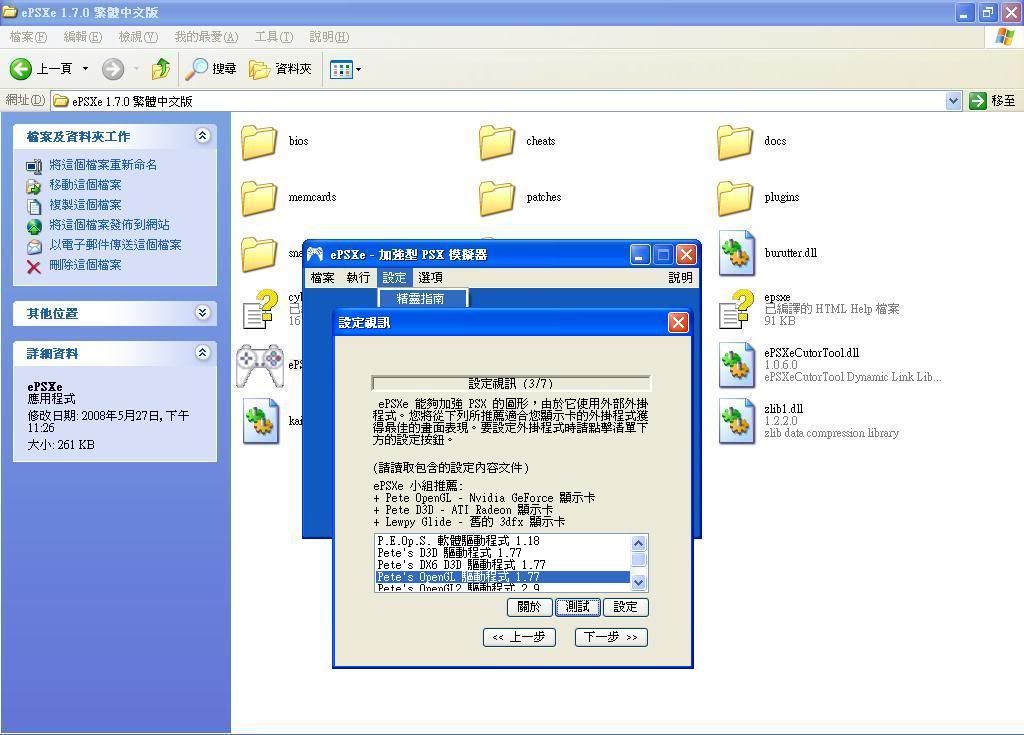Click the plugin list scroll up arrow
Viewport: 1024px width, 735px height.
pos(639,543)
